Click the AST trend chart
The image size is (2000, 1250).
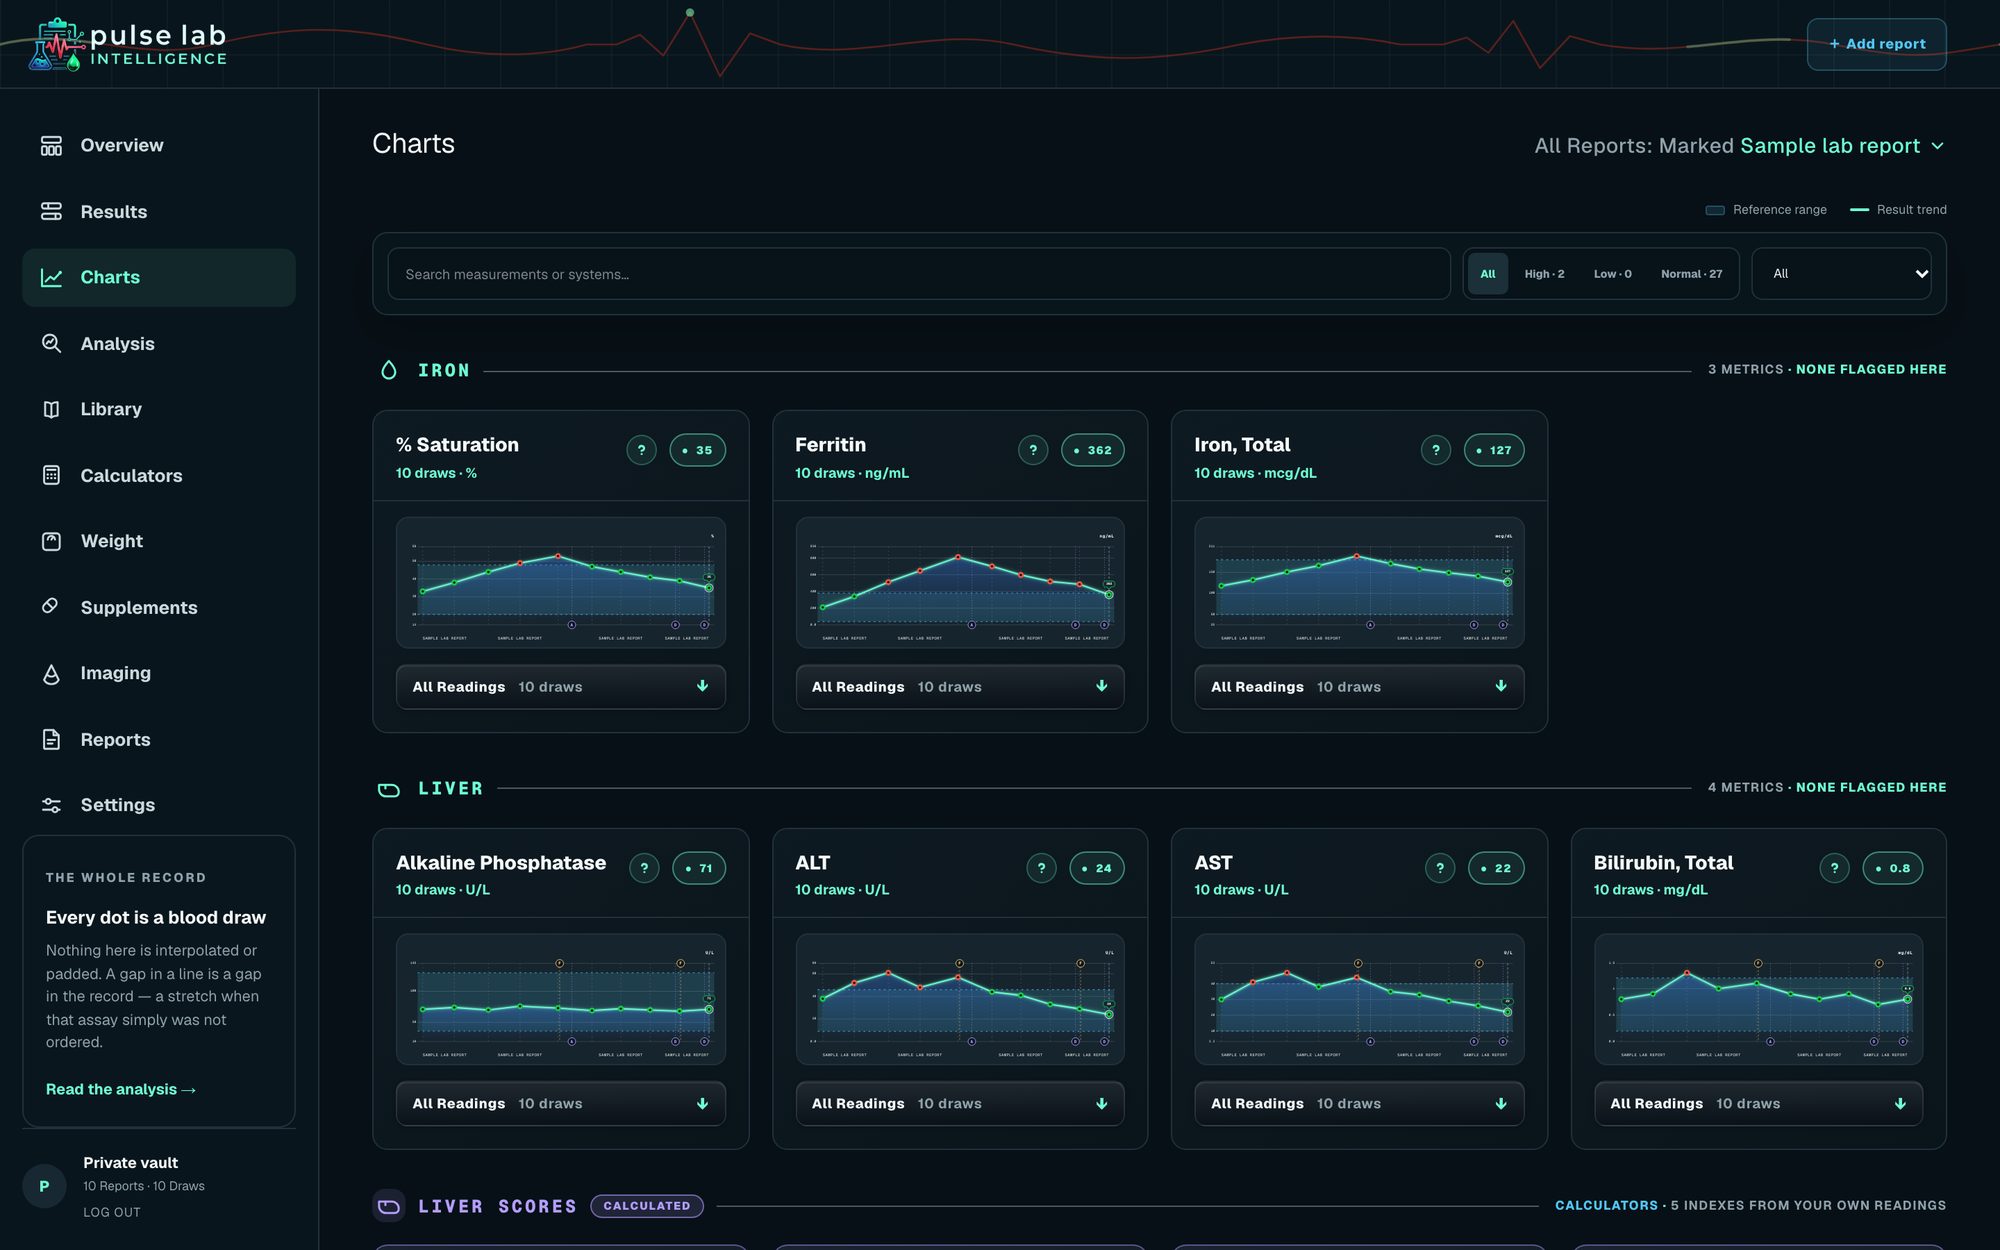(1359, 1000)
